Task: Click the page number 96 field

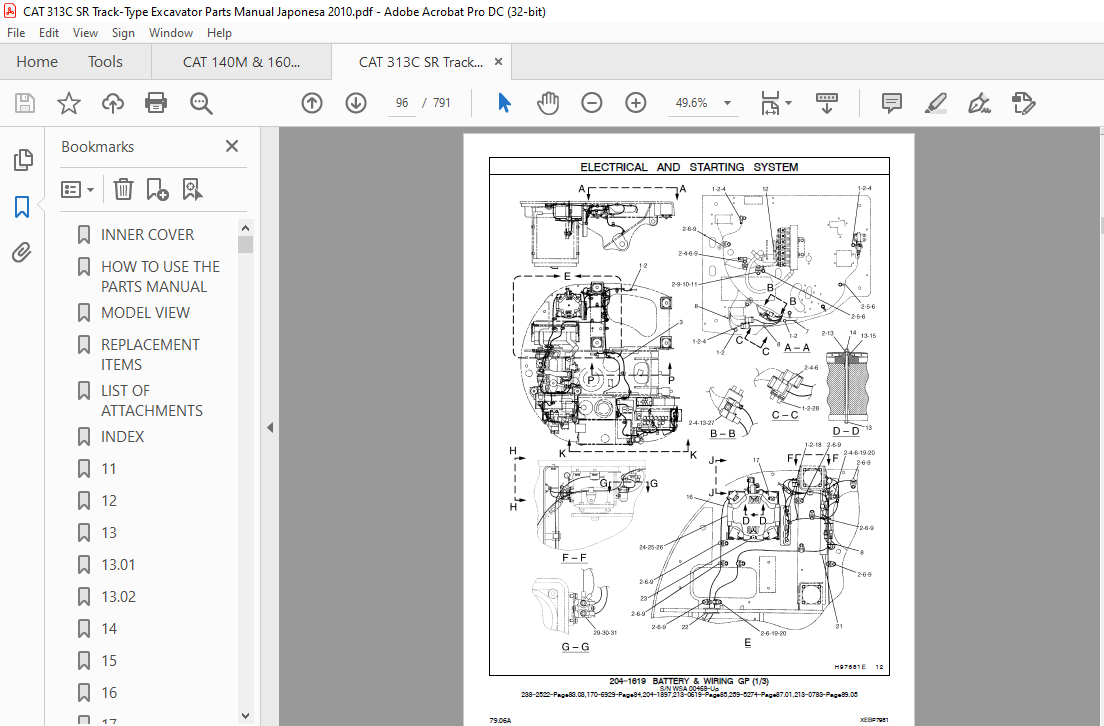Action: coord(401,103)
